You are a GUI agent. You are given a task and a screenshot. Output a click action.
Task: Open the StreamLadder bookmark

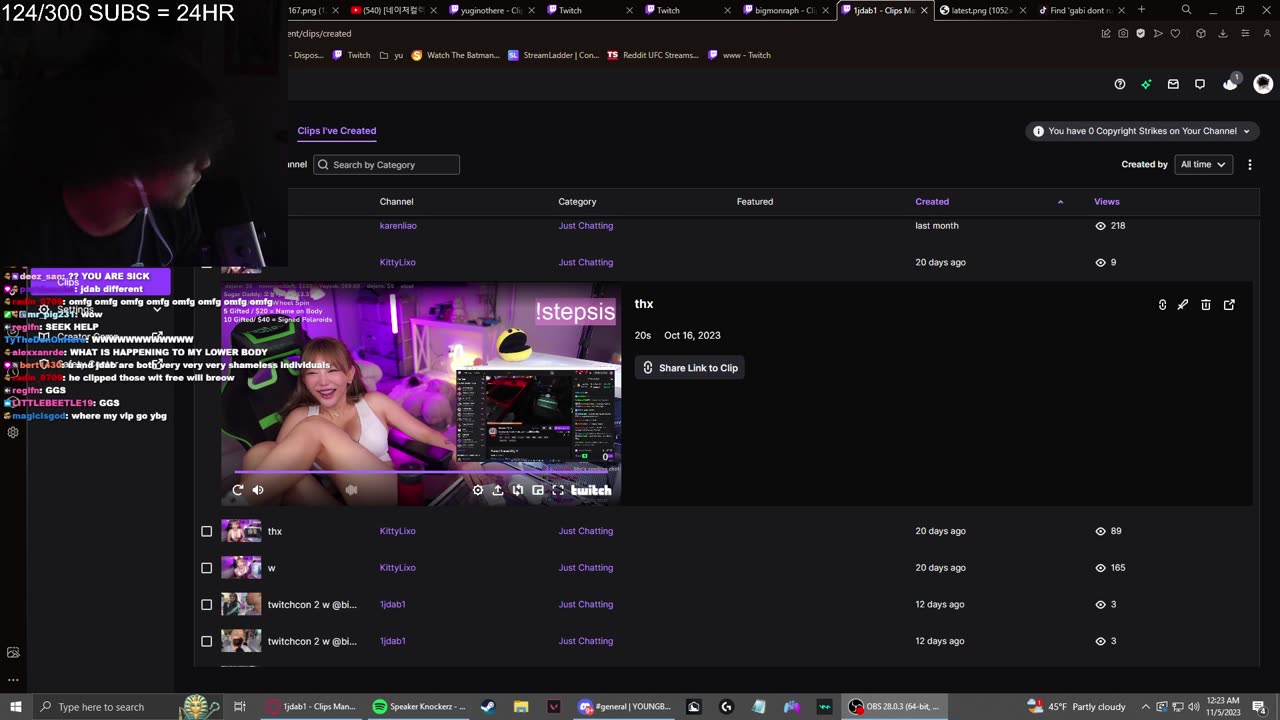[553, 55]
